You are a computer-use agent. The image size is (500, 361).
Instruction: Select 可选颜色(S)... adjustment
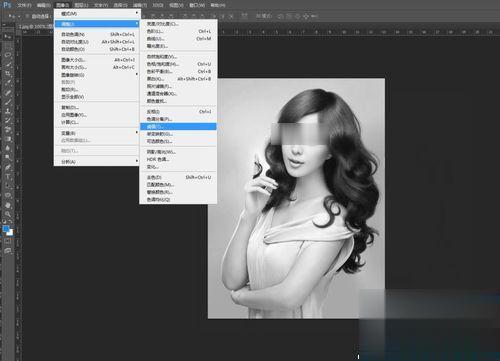pyautogui.click(x=178, y=141)
